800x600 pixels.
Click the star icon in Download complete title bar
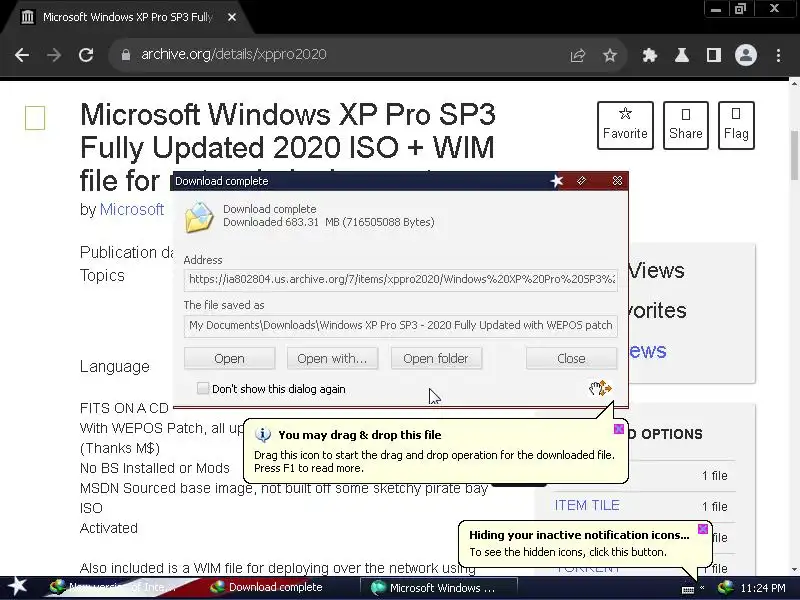point(557,181)
